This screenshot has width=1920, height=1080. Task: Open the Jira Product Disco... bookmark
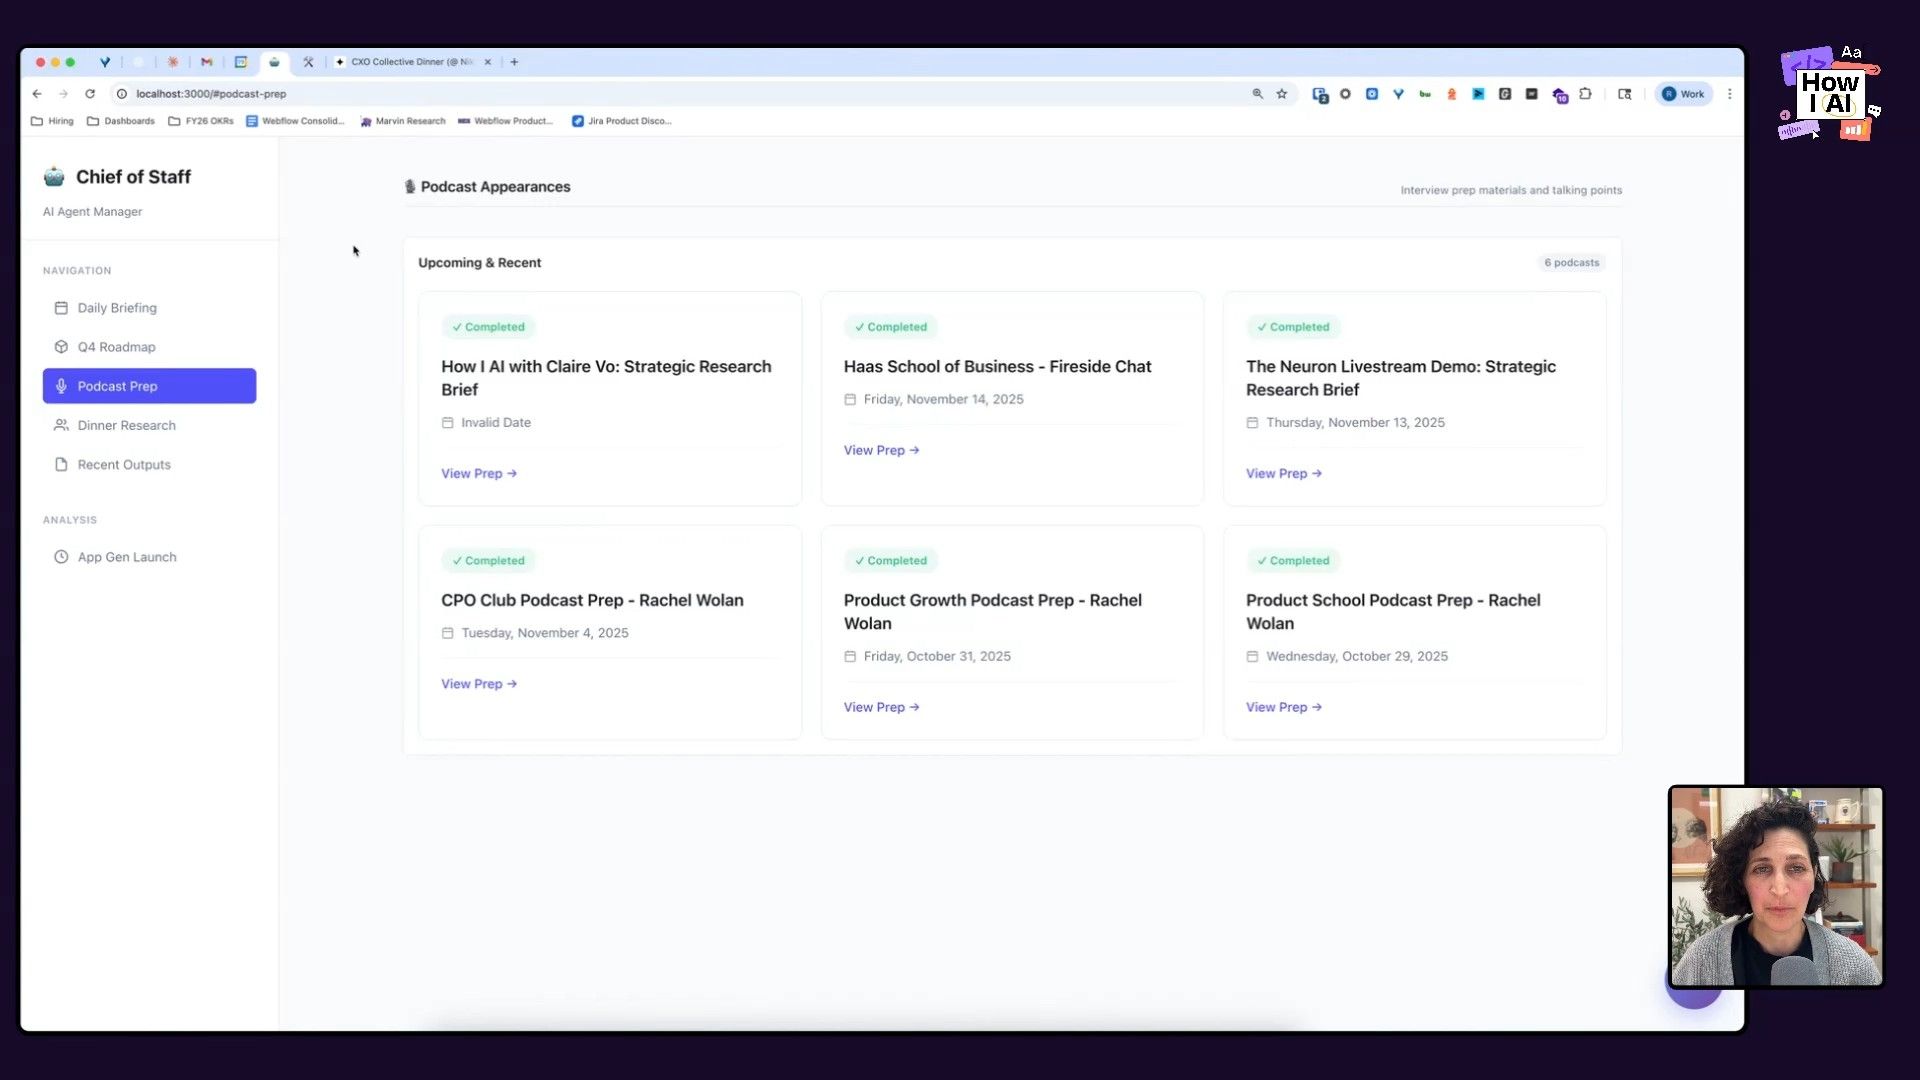tap(622, 121)
